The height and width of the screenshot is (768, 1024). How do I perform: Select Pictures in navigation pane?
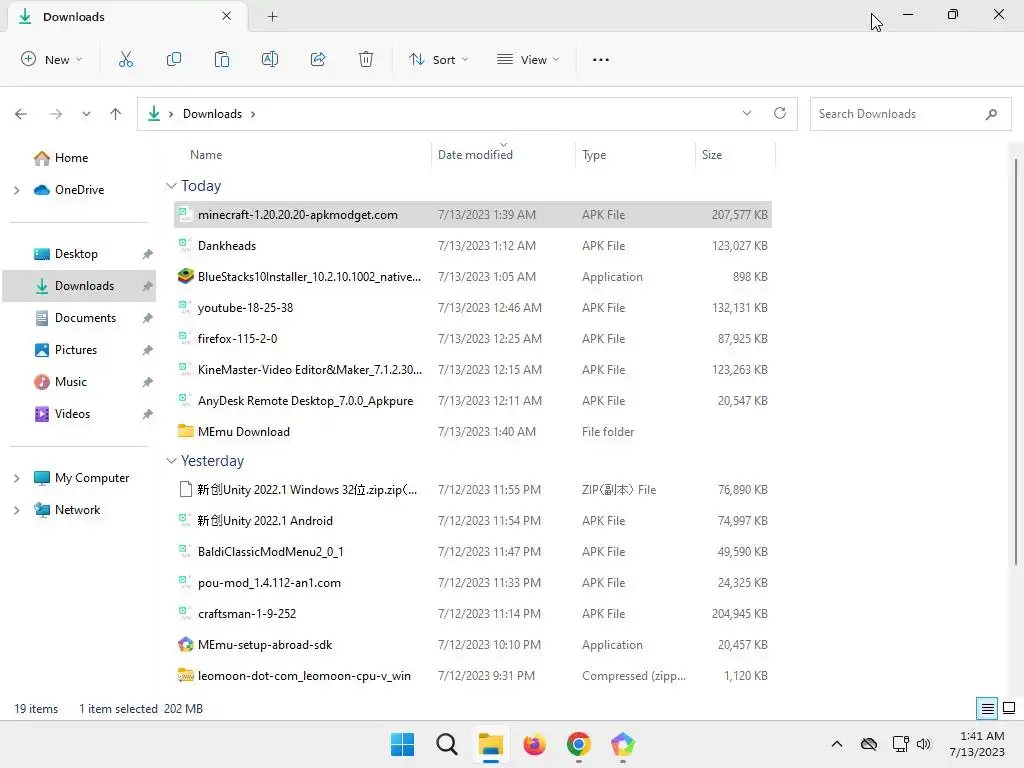[76, 350]
